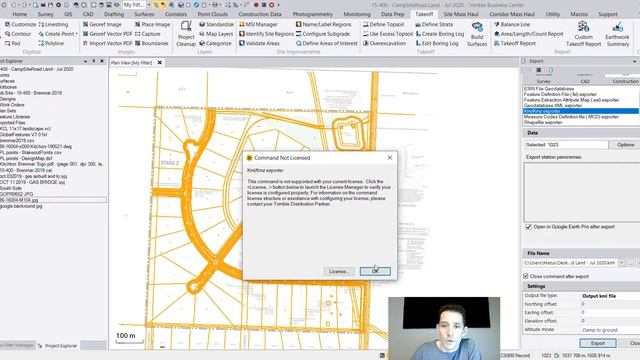Open the File Name path dropdown
The height and width of the screenshot is (360, 640).
coord(621,263)
